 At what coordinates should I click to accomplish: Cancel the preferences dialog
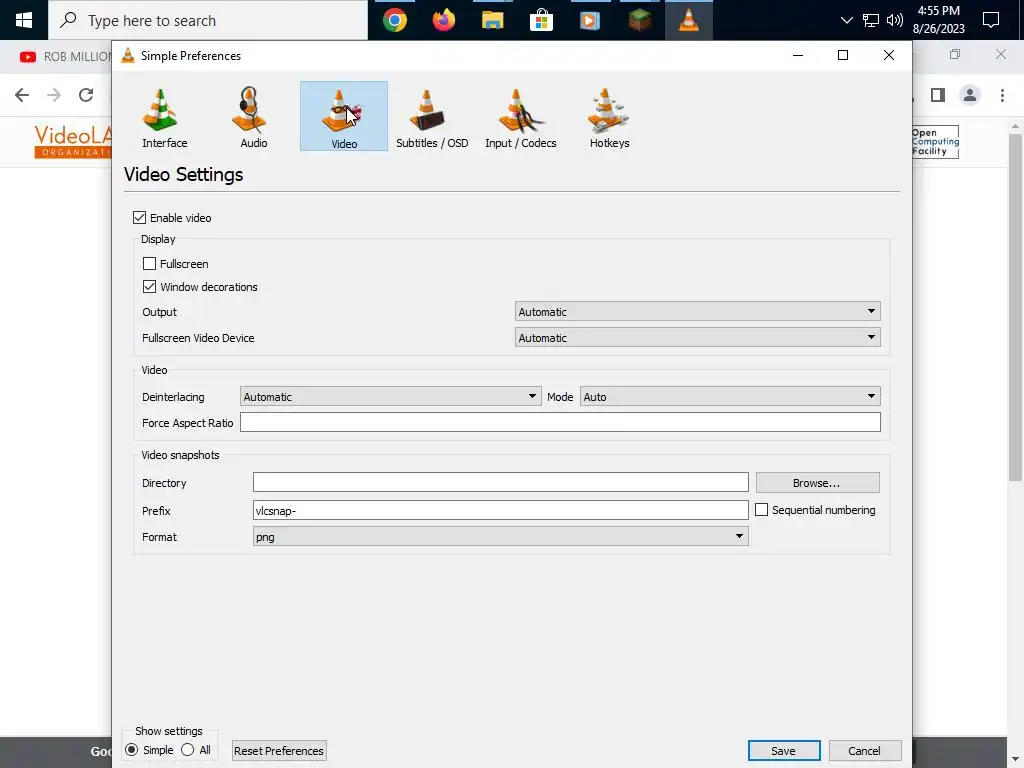click(x=865, y=751)
